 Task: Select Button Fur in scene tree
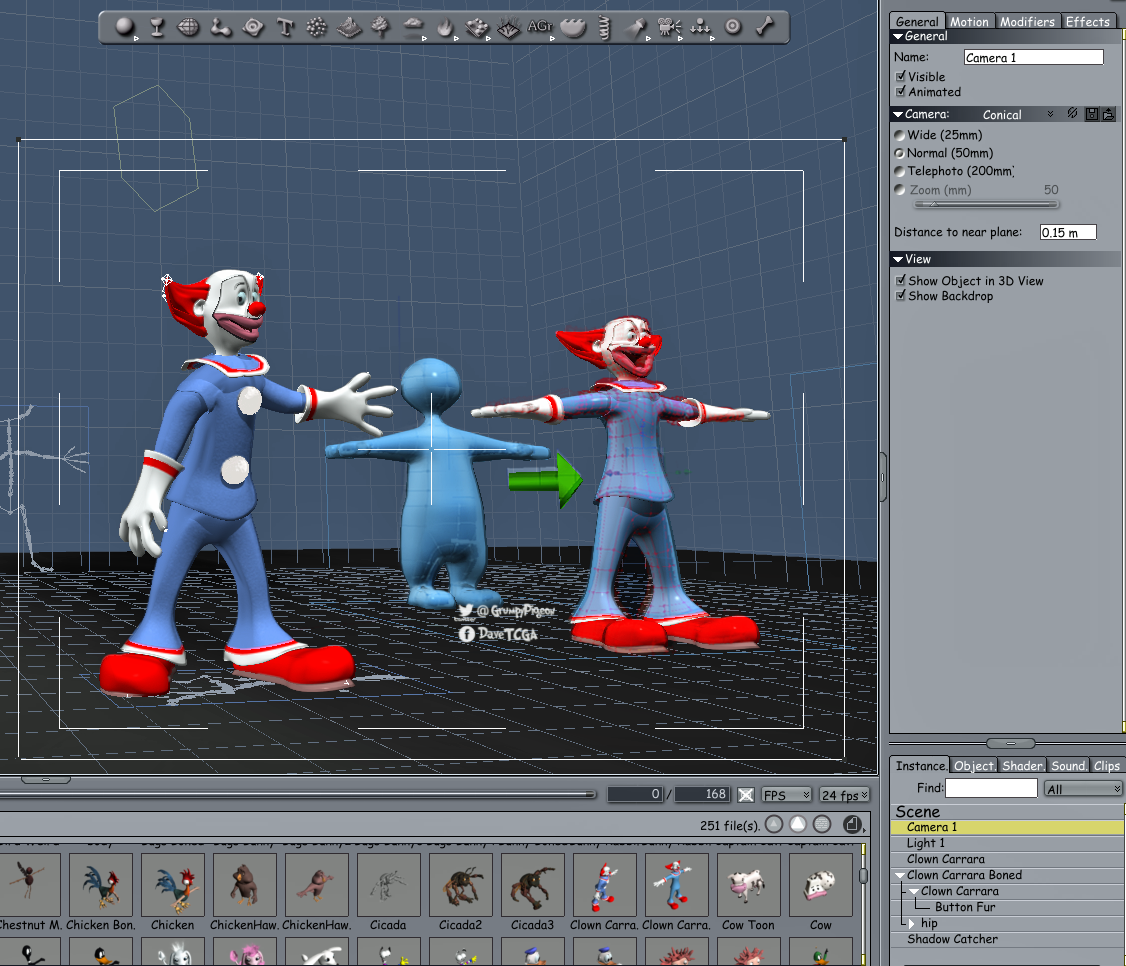(964, 907)
